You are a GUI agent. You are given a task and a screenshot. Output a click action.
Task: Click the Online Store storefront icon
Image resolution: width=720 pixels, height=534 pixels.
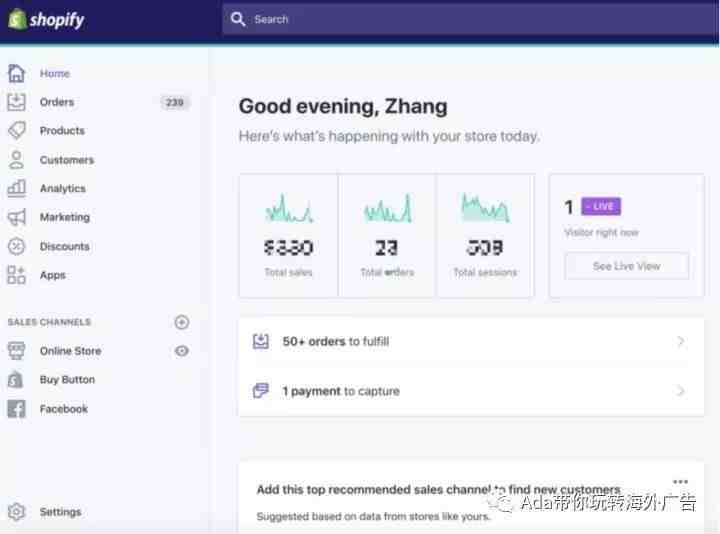click(17, 351)
